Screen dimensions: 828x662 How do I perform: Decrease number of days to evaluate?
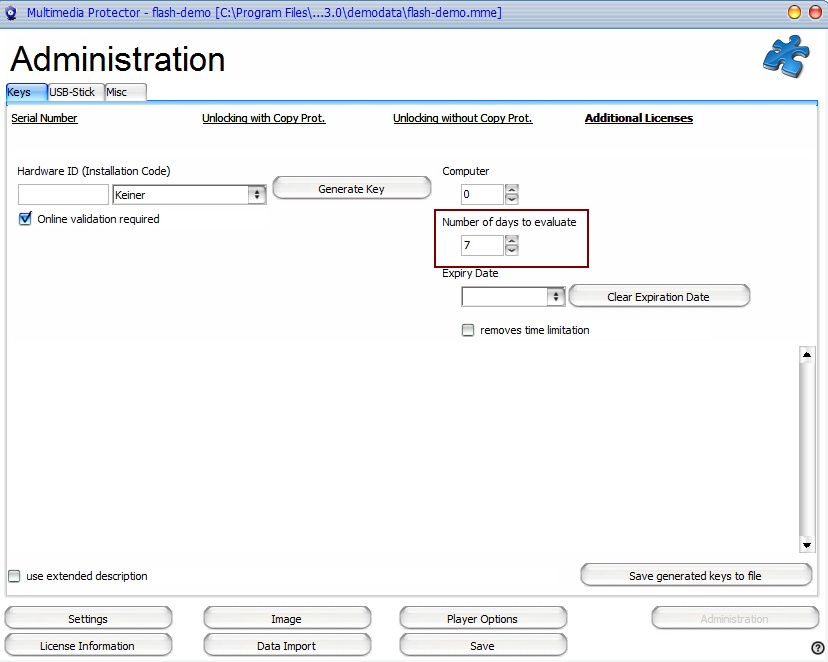pyautogui.click(x=511, y=251)
